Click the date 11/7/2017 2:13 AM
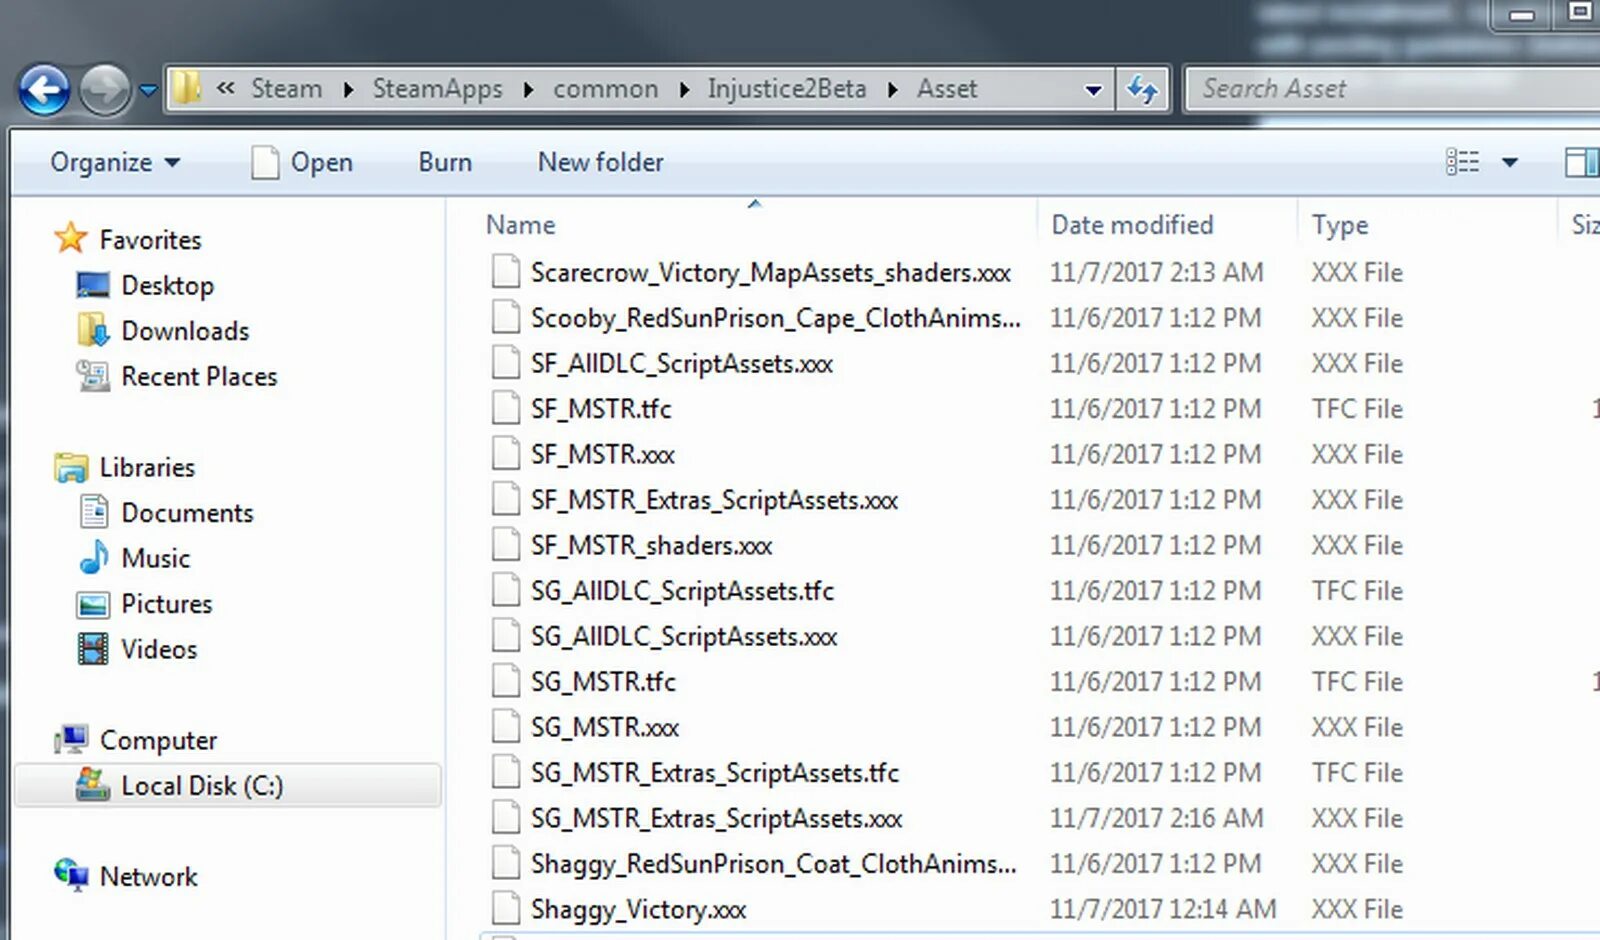This screenshot has height=940, width=1600. click(1156, 272)
